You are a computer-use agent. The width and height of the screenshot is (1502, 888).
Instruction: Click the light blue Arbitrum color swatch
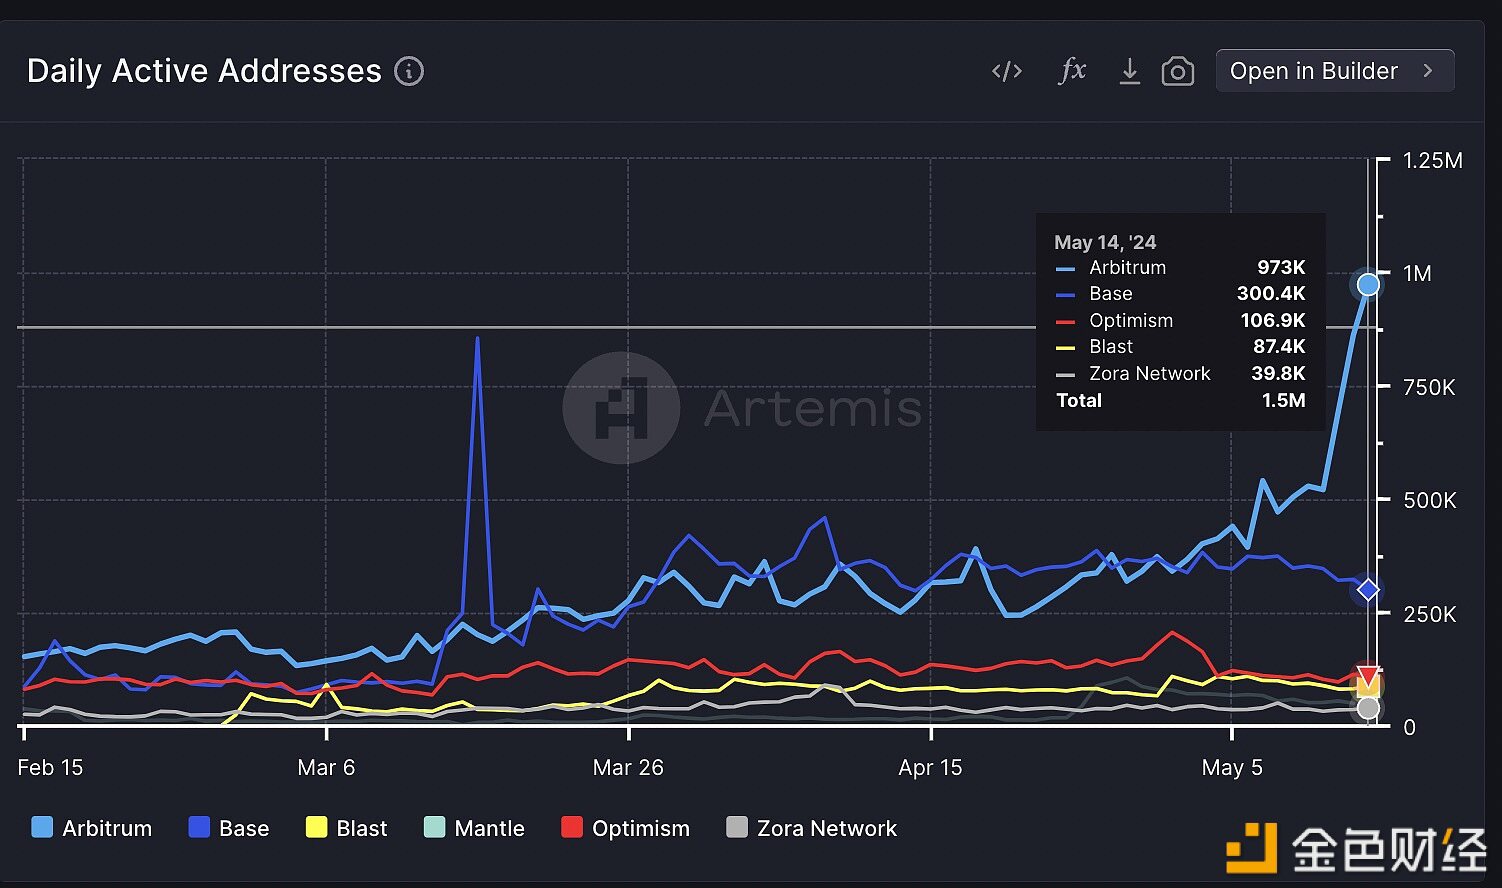coord(42,827)
